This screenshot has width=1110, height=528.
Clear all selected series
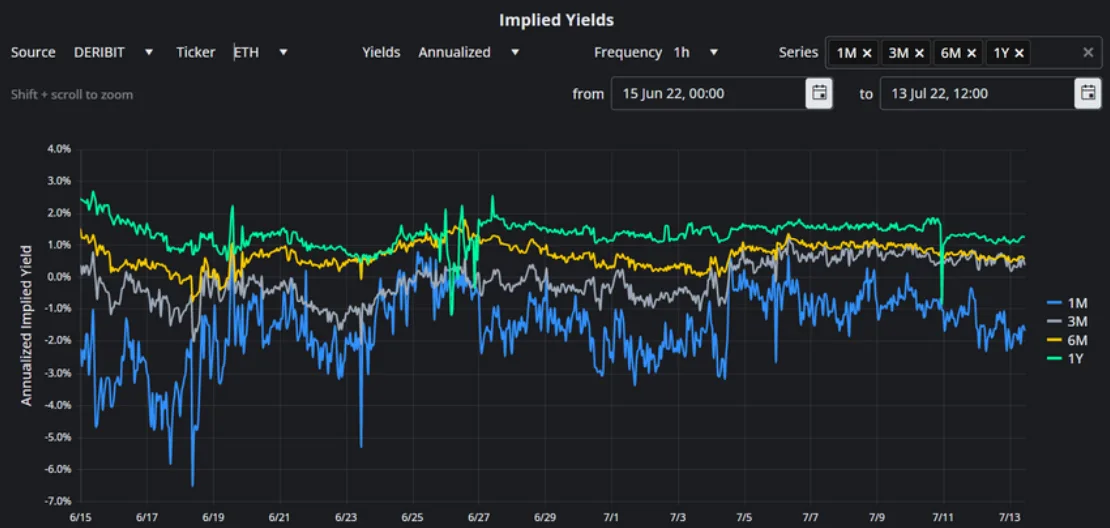pos(1089,52)
